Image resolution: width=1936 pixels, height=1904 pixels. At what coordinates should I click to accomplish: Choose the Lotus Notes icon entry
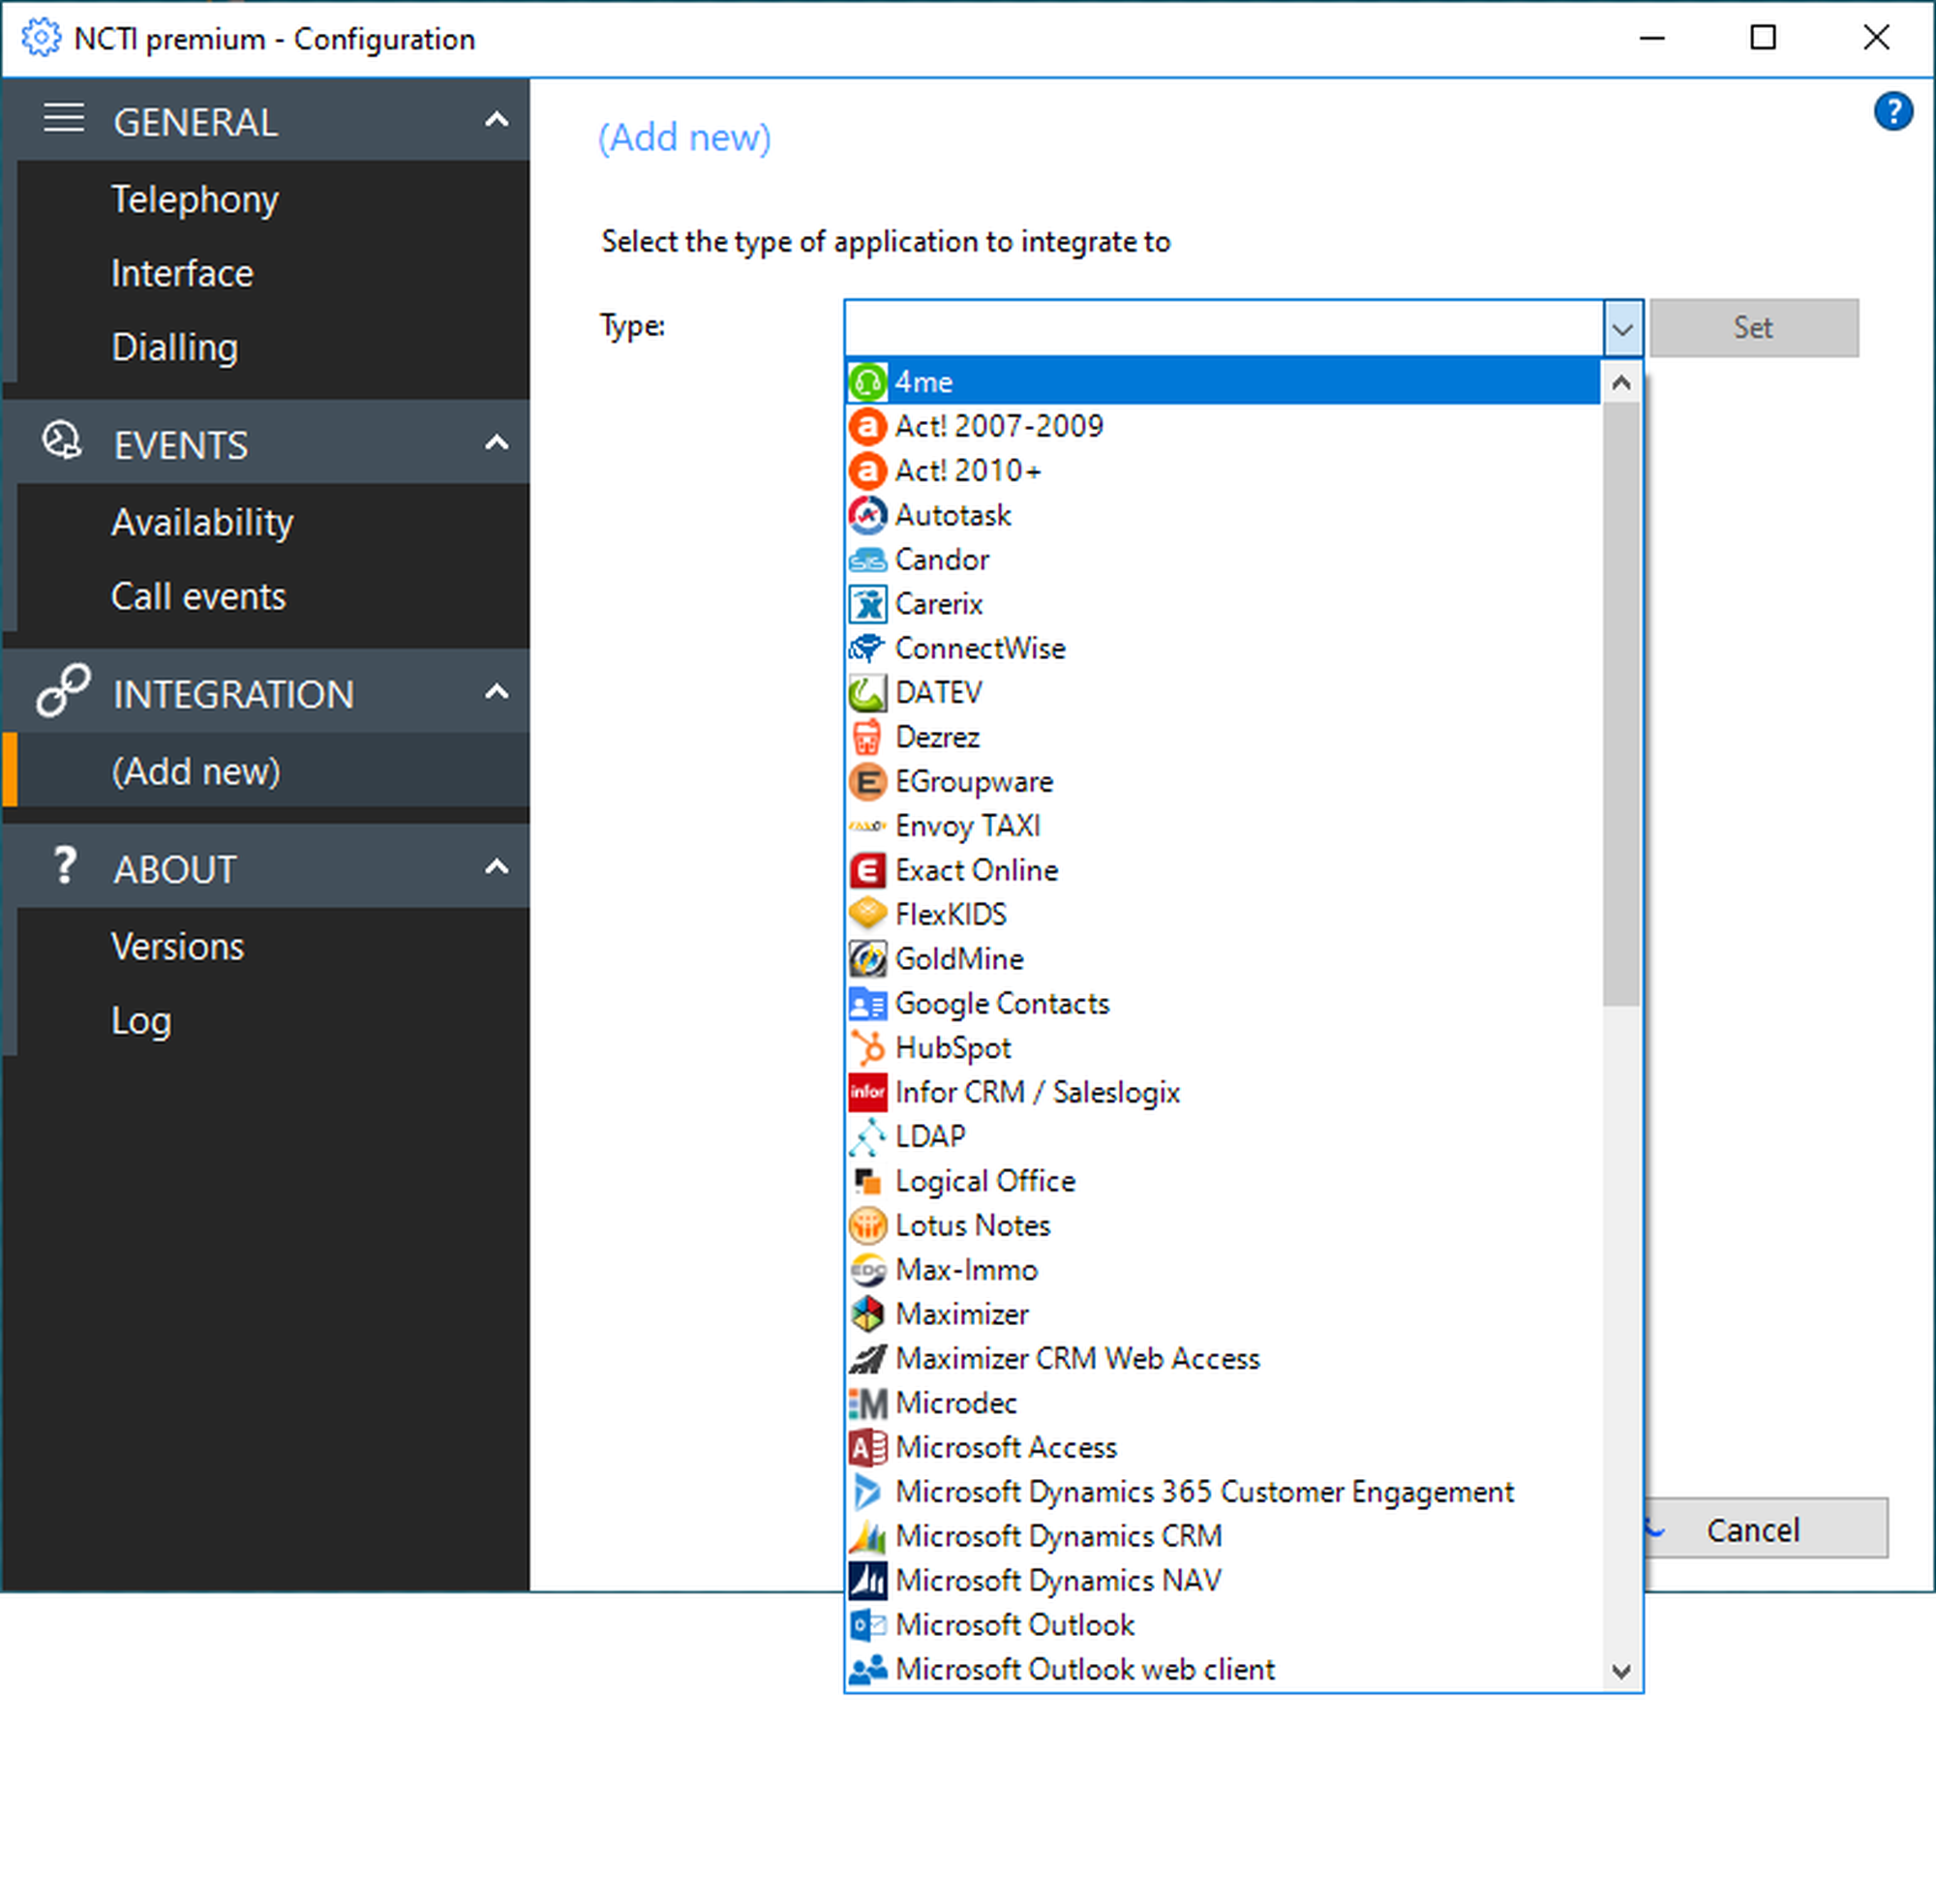coord(867,1225)
